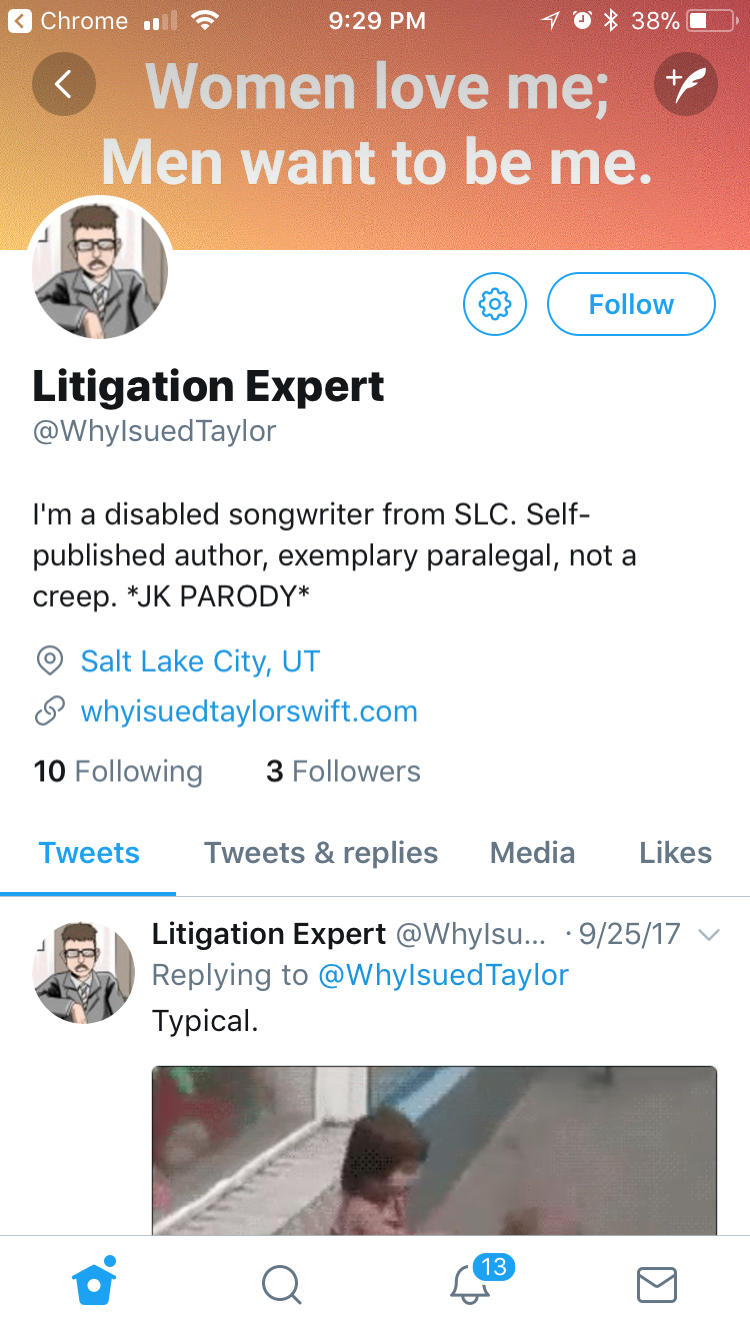The height and width of the screenshot is (1334, 750).
Task: Compose a new tweet with feather icon
Action: (x=686, y=84)
